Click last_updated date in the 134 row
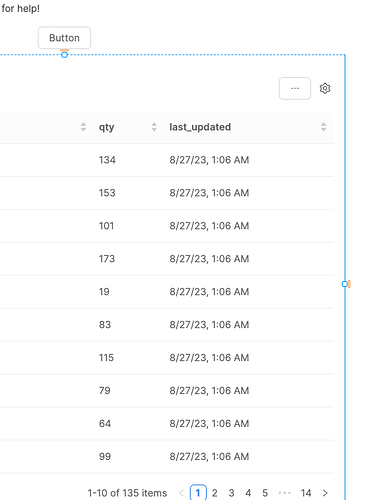The image size is (379, 500). (x=209, y=160)
